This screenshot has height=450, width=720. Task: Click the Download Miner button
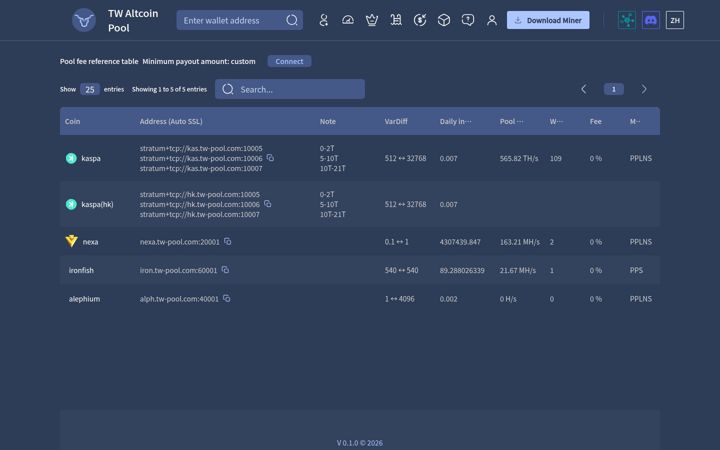coord(548,20)
